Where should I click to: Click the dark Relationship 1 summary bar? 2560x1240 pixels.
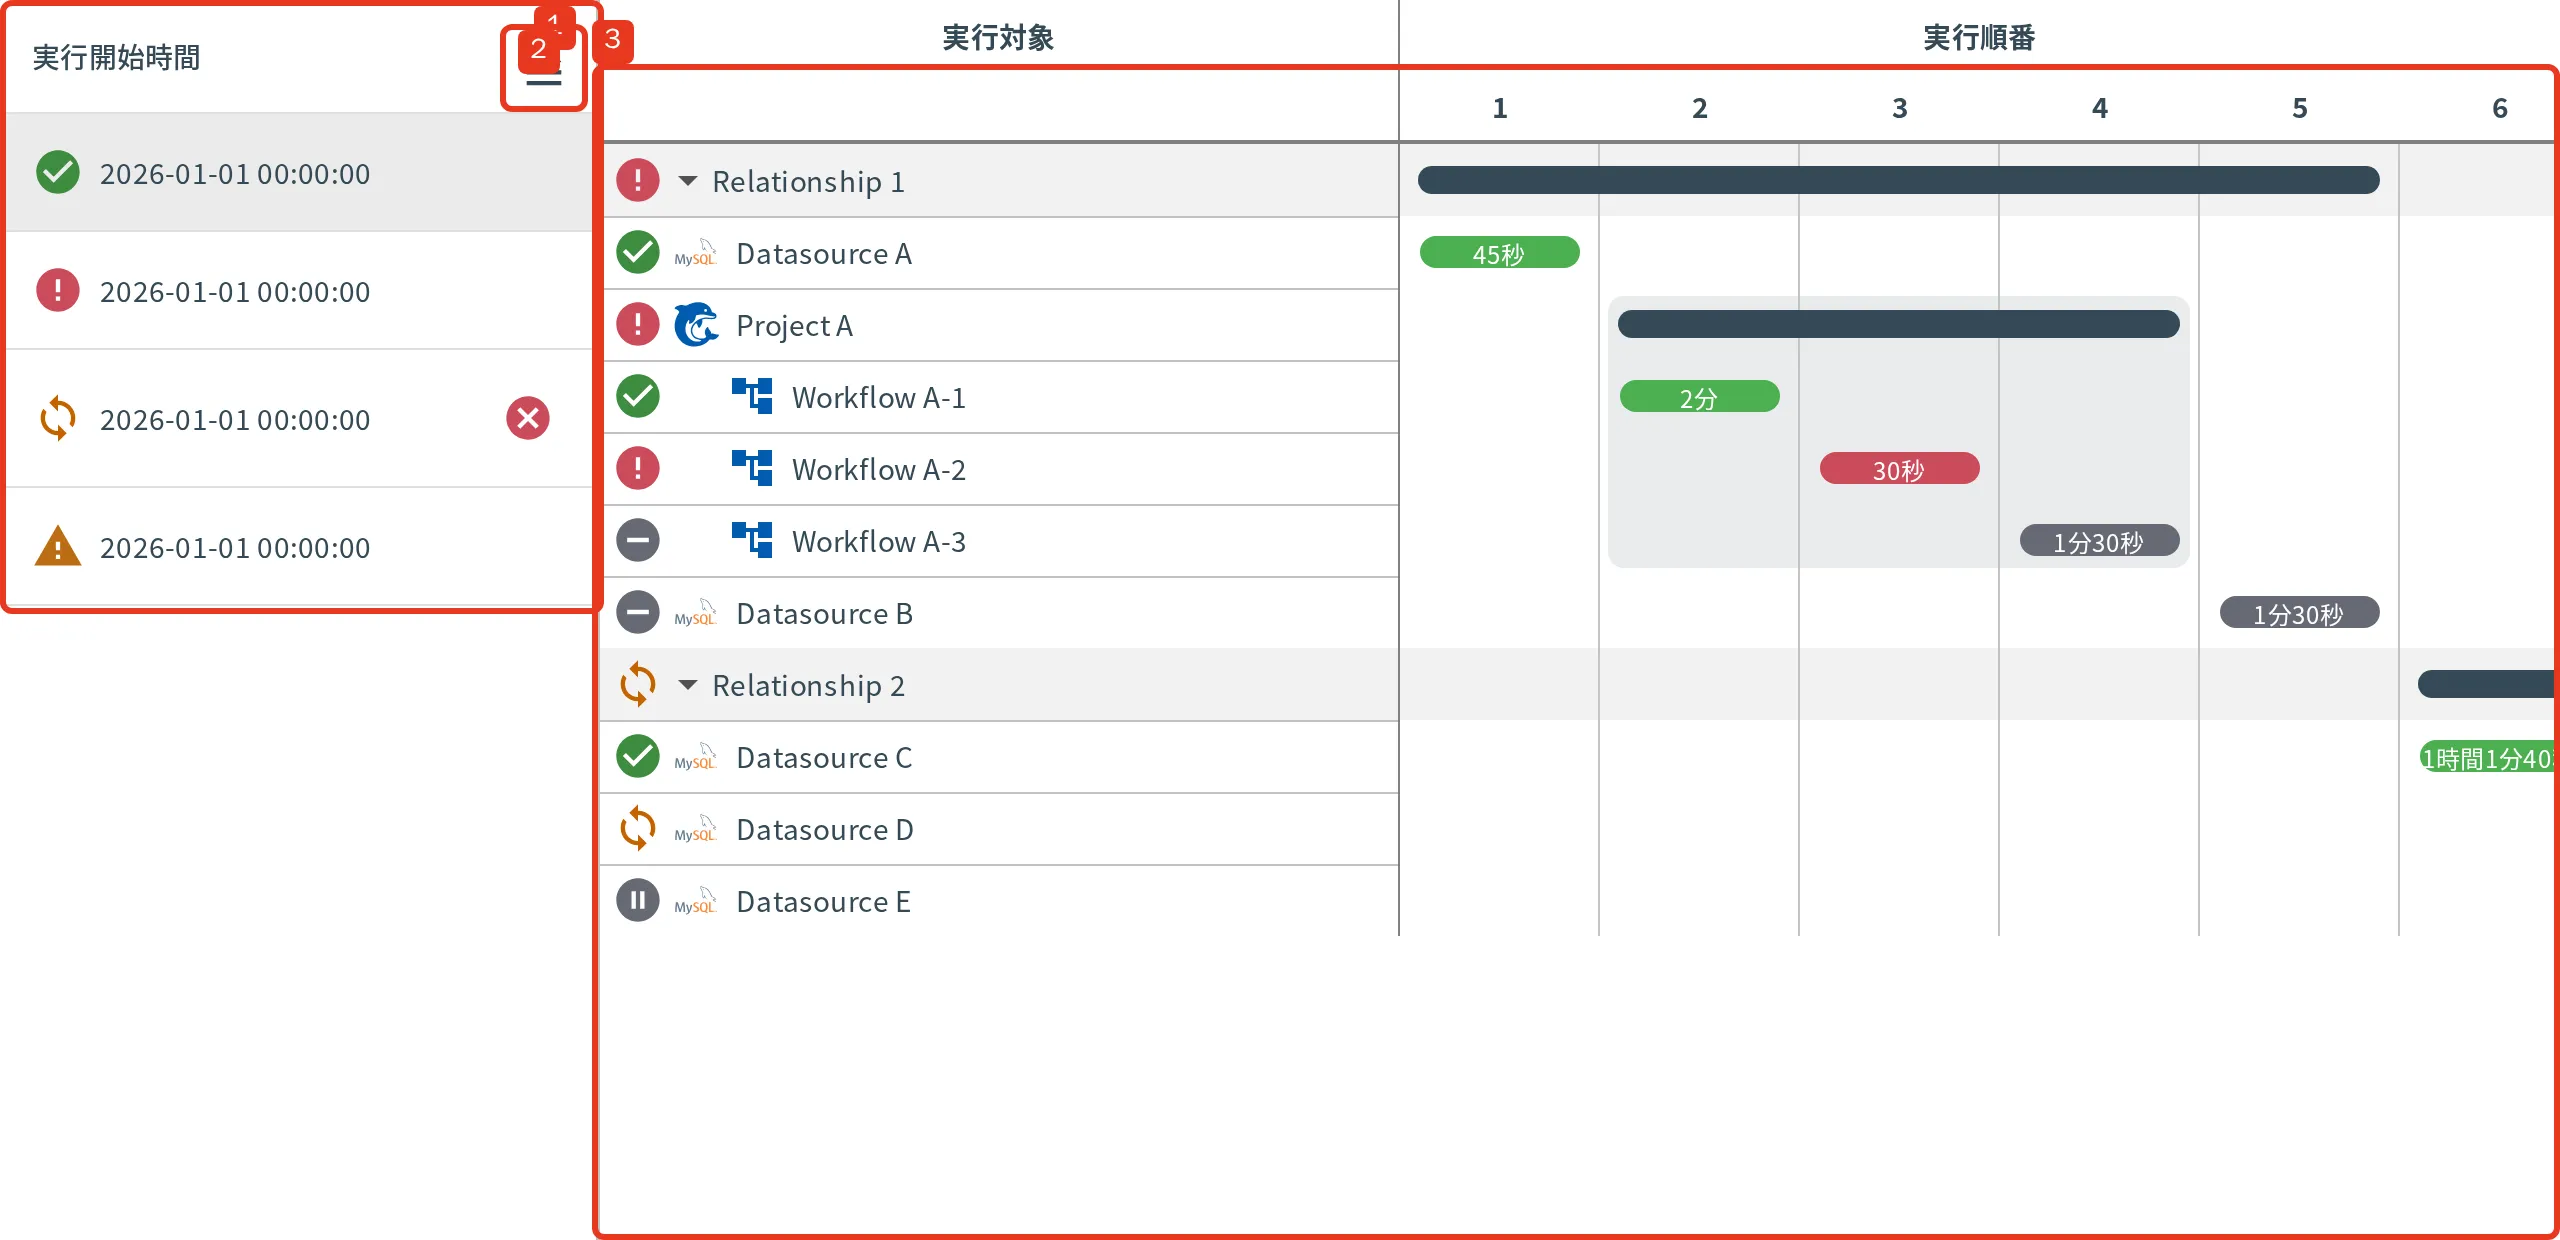coord(1898,180)
